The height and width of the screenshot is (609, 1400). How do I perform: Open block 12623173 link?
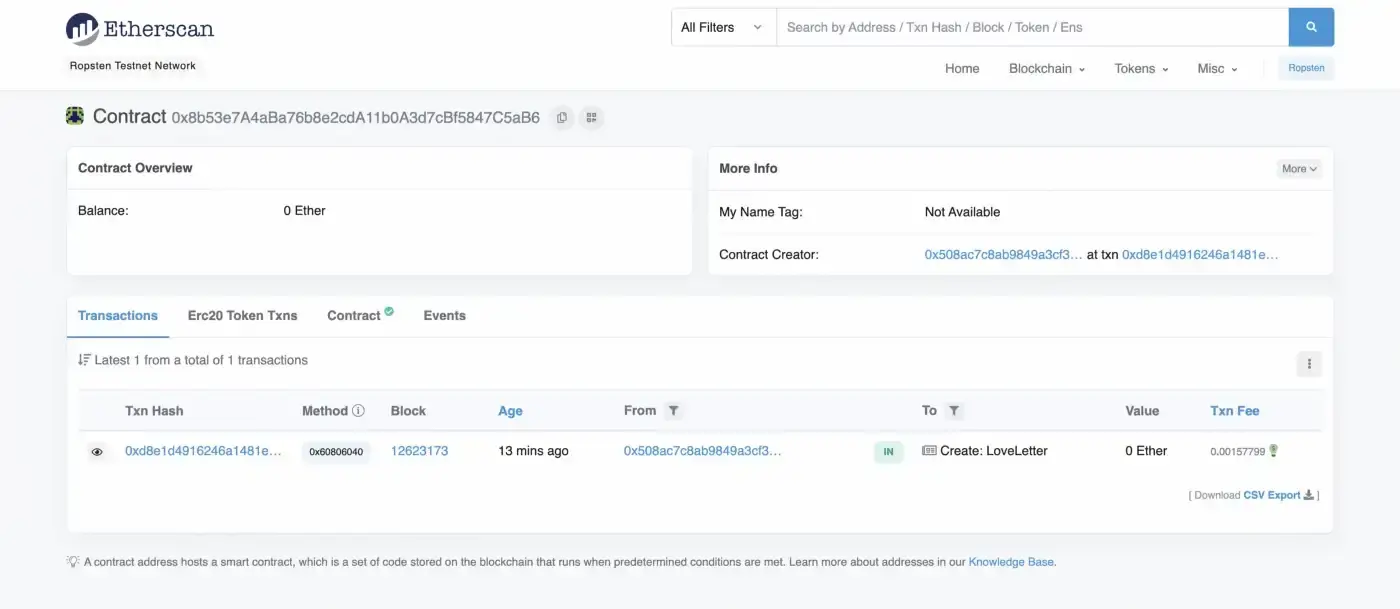coord(419,451)
